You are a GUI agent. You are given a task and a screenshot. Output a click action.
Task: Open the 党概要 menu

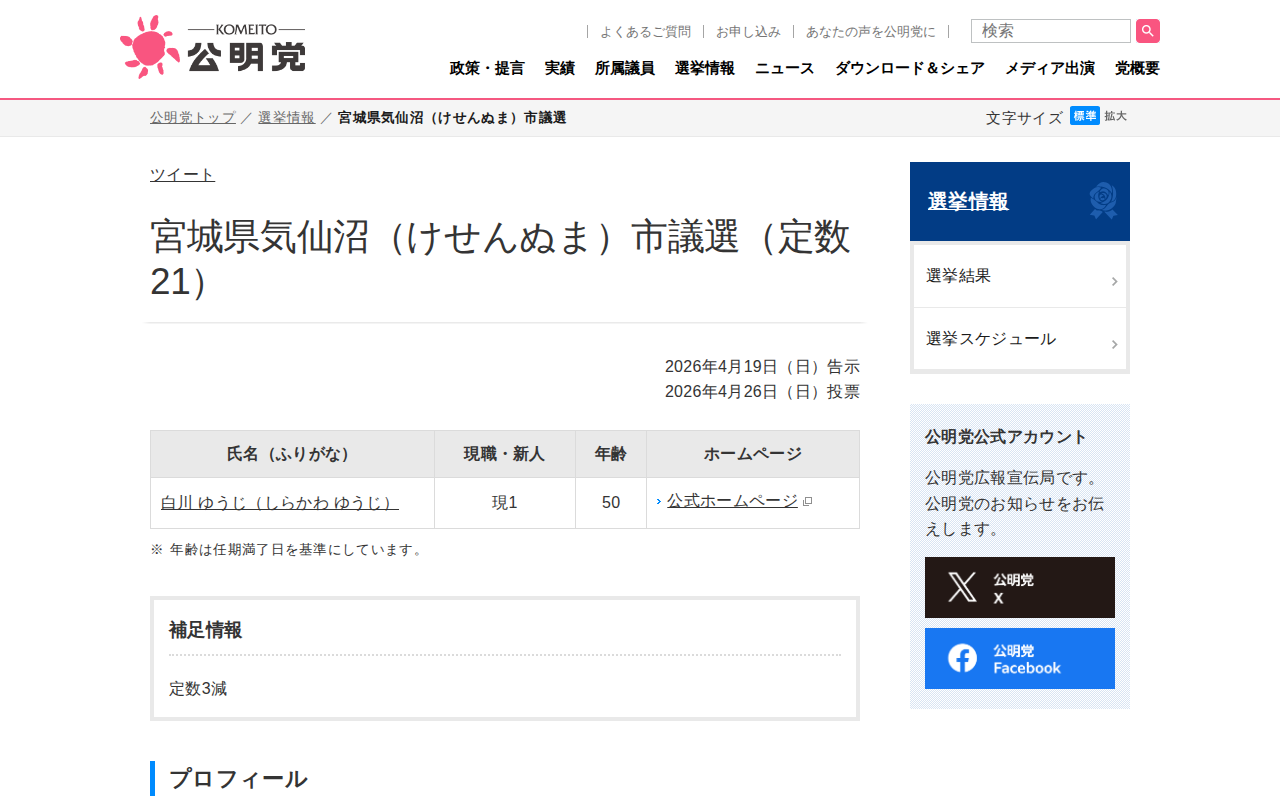1137,68
